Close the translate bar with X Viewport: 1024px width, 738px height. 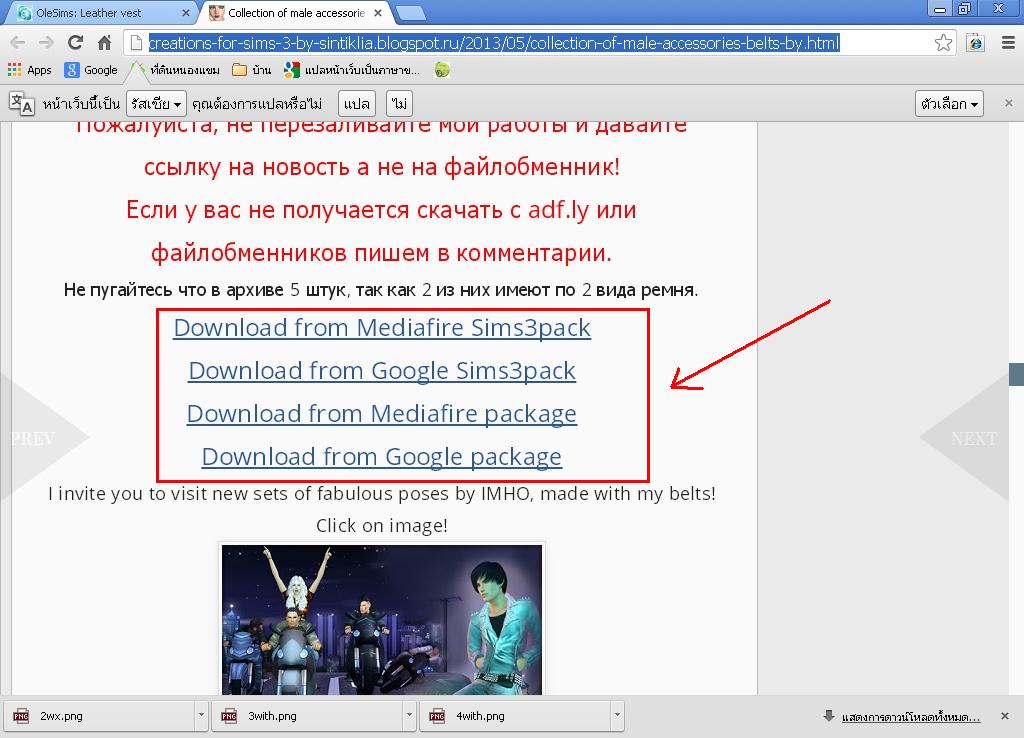click(x=1008, y=103)
